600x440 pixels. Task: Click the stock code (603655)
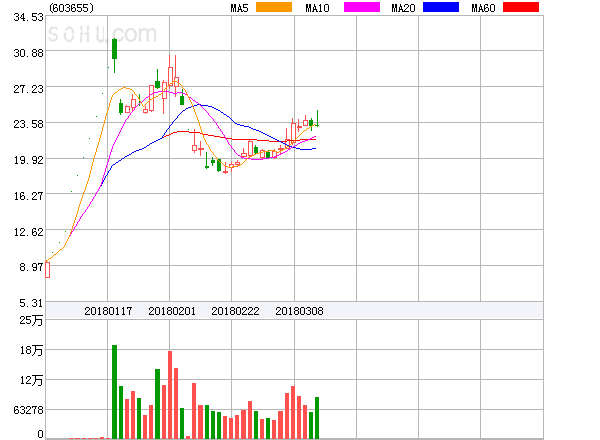72,8
